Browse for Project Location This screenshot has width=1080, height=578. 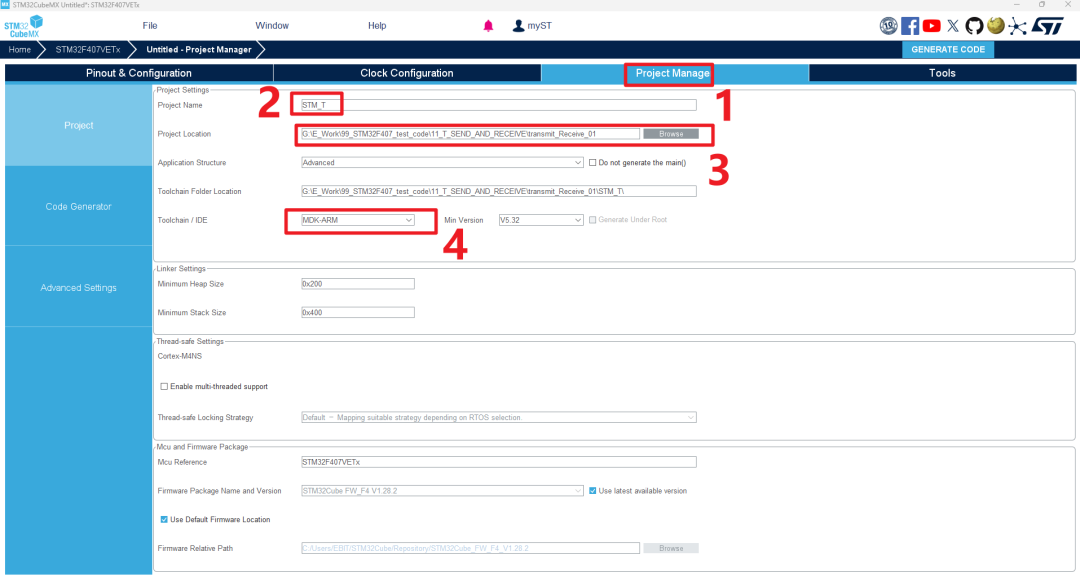coord(671,134)
